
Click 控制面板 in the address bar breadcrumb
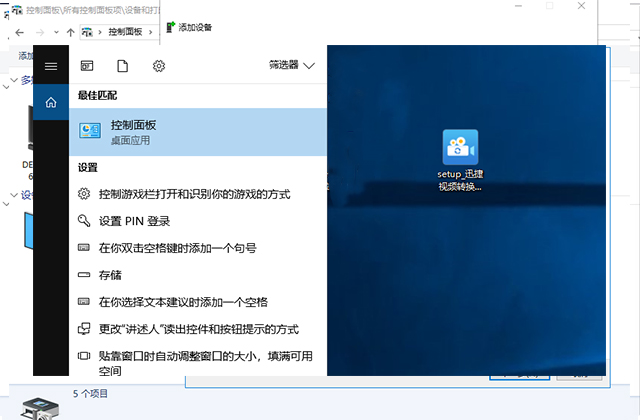coord(125,32)
